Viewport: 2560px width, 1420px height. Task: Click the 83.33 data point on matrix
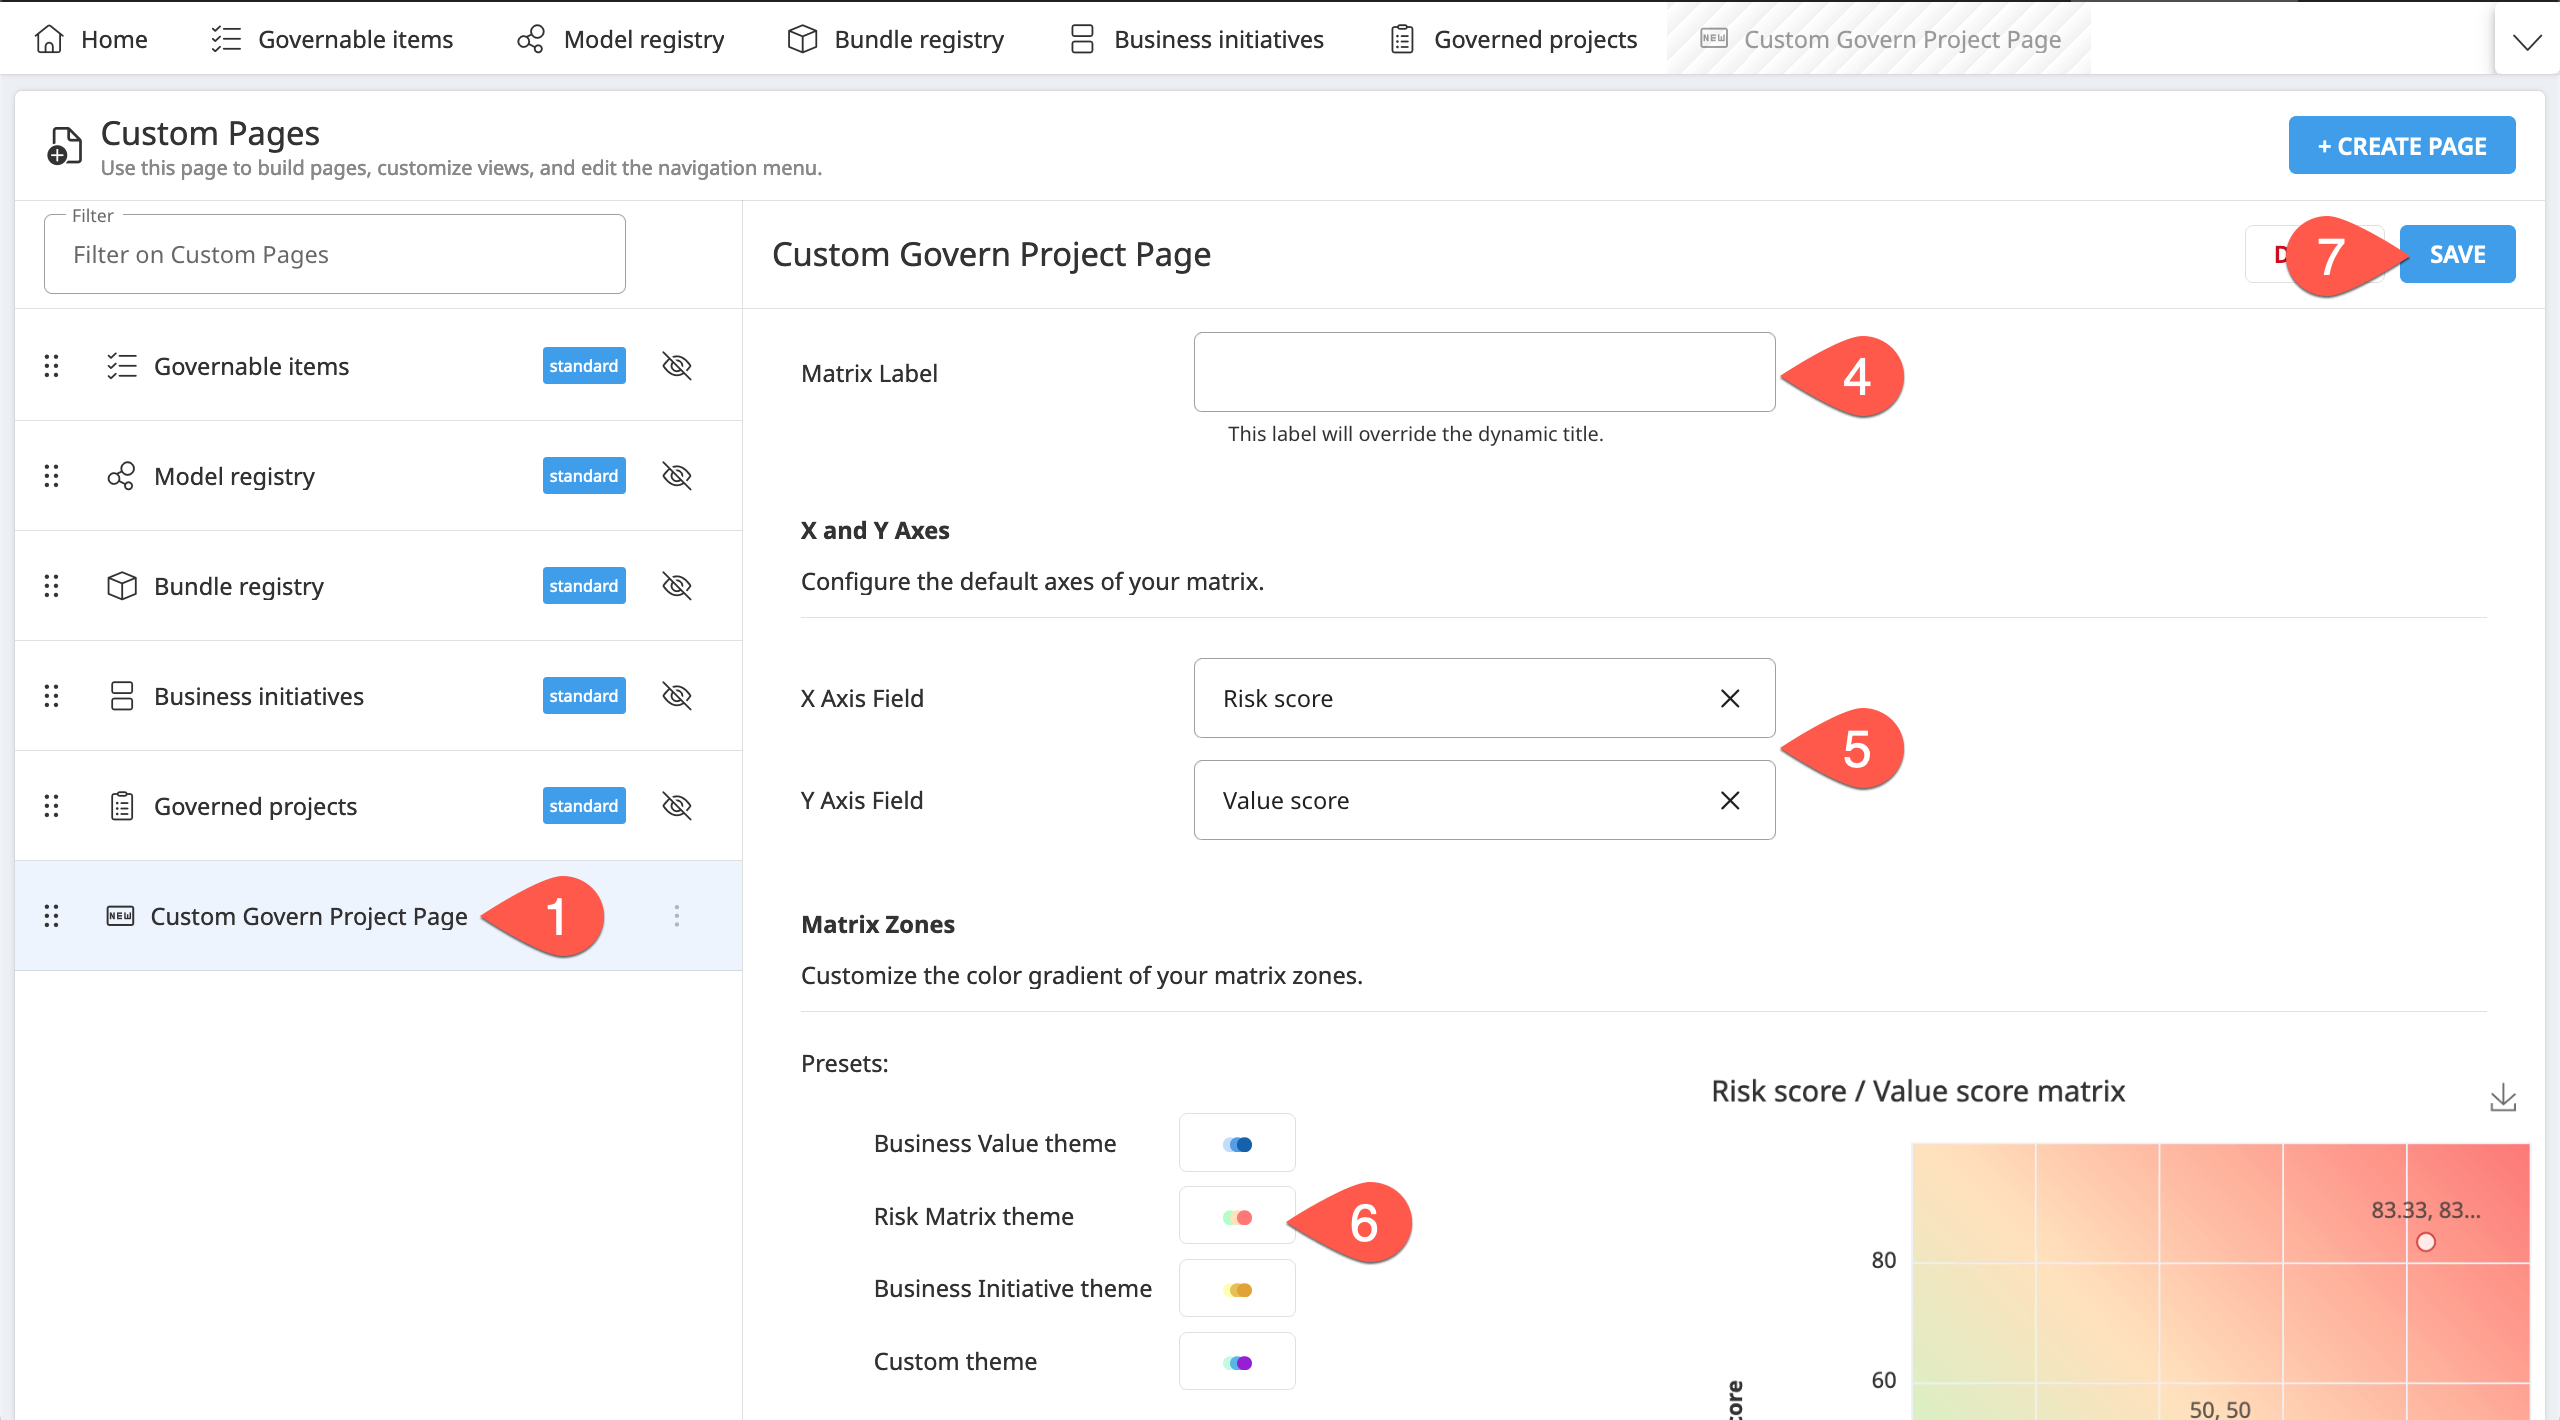2426,1242
